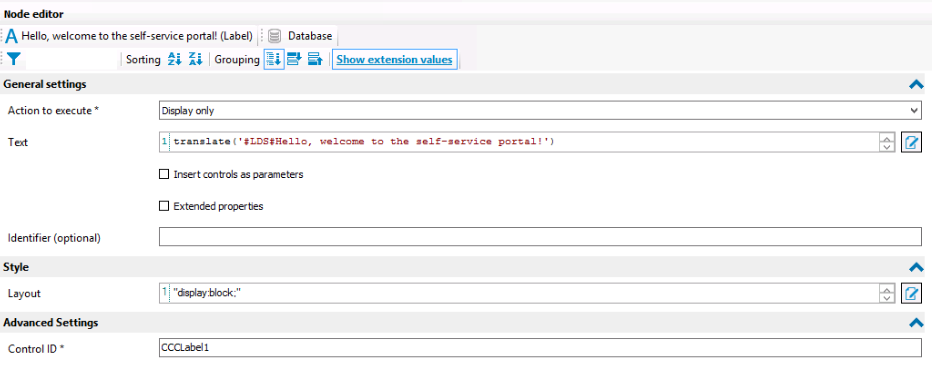Click the filter funnel icon

(x=14, y=59)
